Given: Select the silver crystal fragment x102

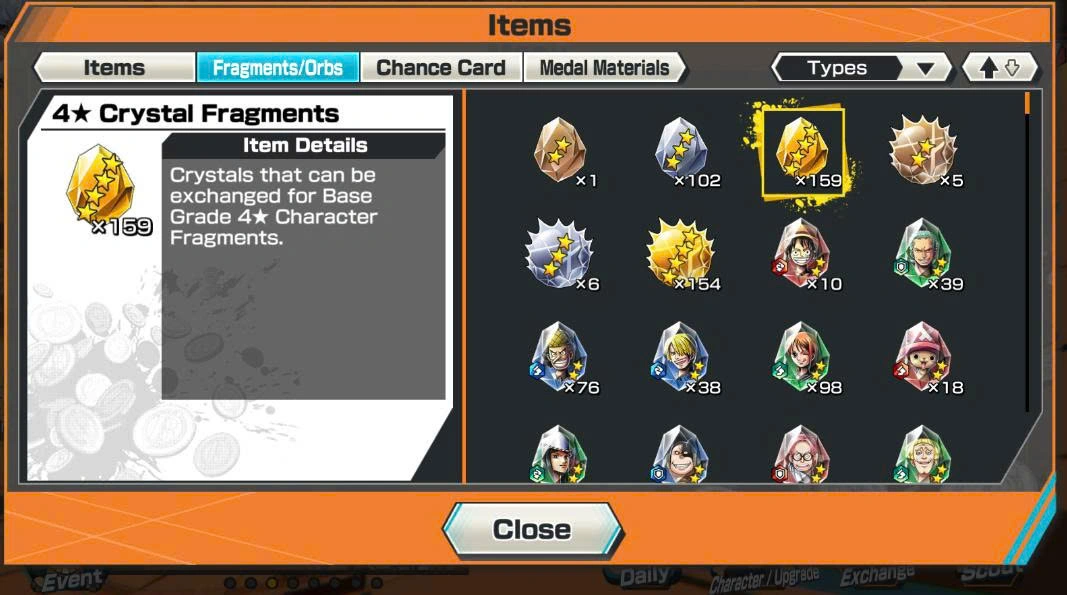Looking at the screenshot, I should pos(680,151).
